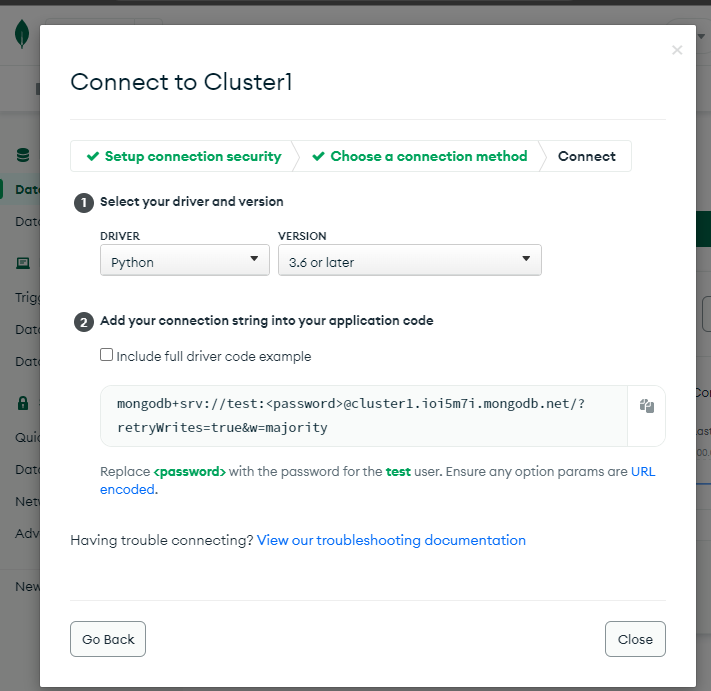Open View our troubleshooting documentation link
Screen dimensions: 711x691
[391, 540]
